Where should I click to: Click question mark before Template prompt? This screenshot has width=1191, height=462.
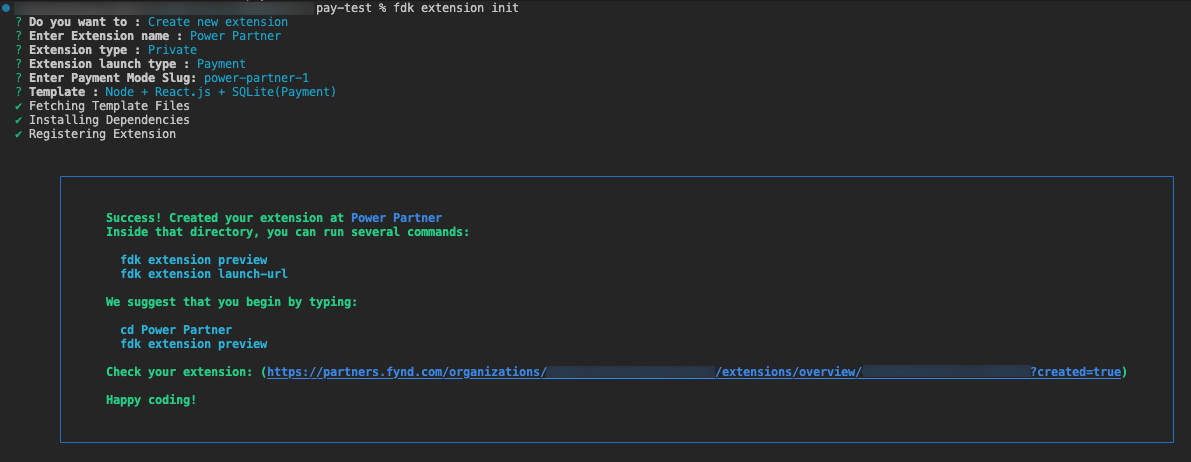(19, 92)
